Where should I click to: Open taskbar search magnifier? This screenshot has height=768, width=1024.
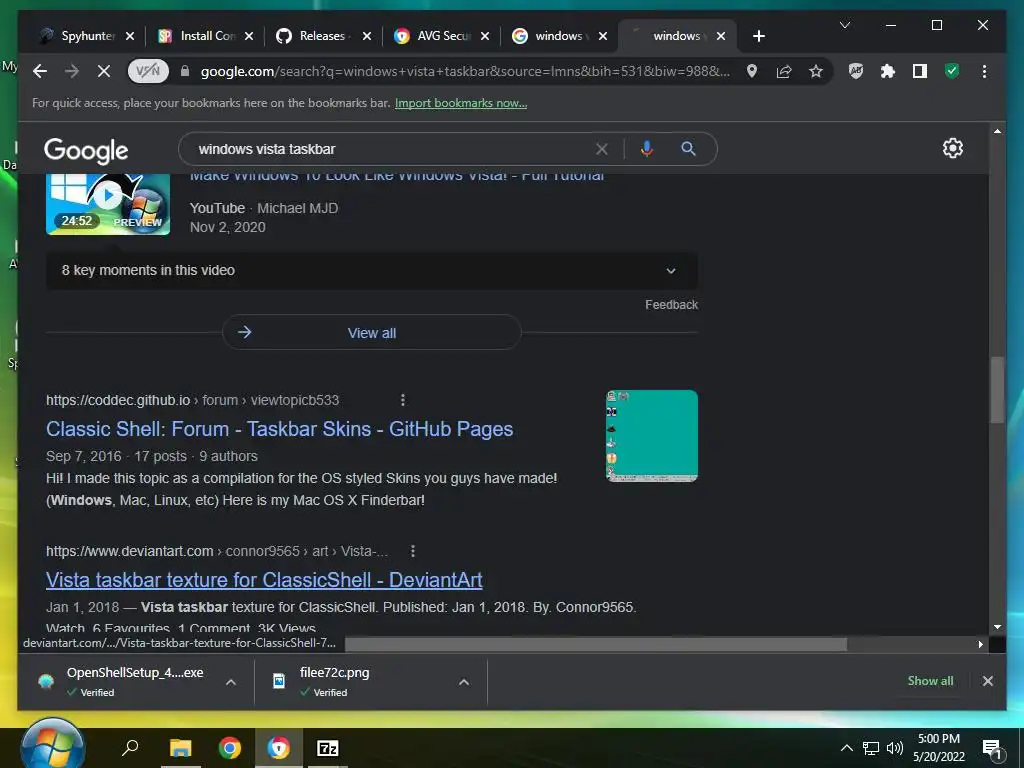point(130,747)
